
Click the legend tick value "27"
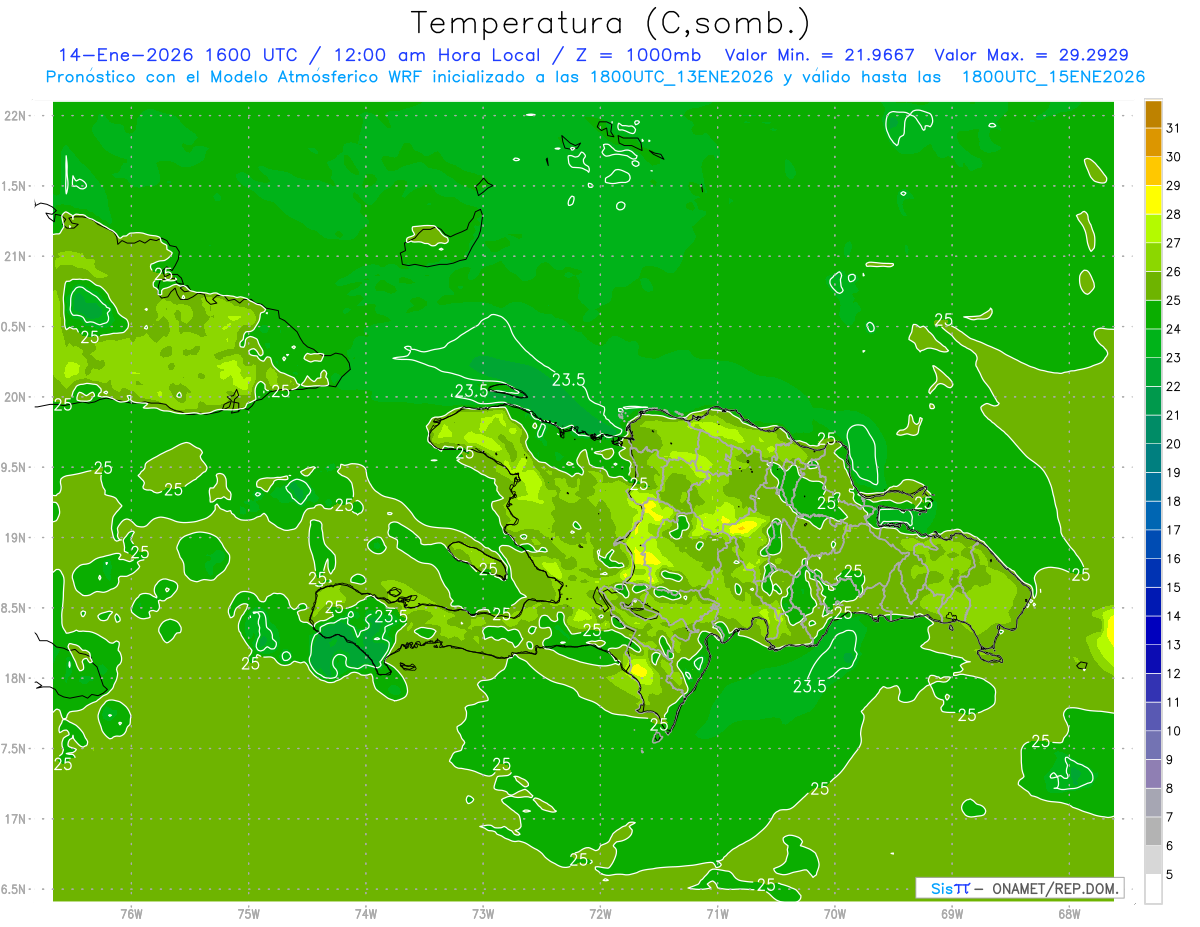coord(1174,243)
